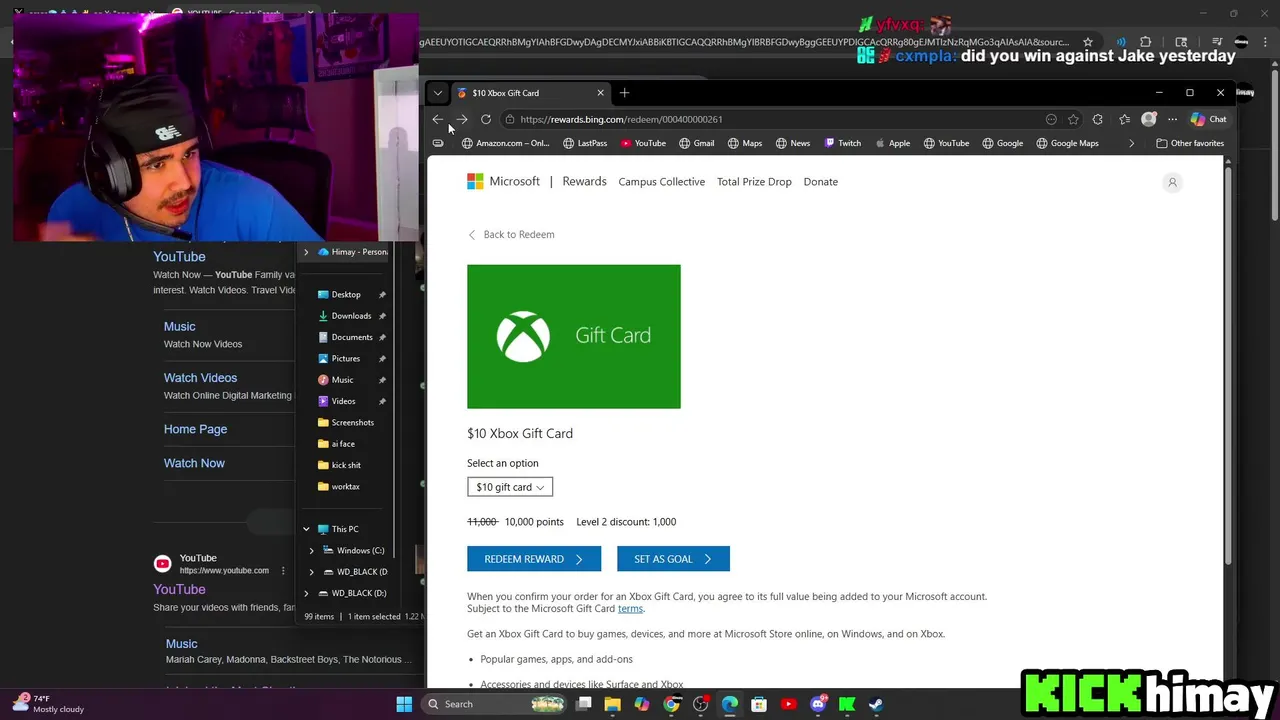Open a new tab in Edge
1280x720 pixels.
point(624,93)
